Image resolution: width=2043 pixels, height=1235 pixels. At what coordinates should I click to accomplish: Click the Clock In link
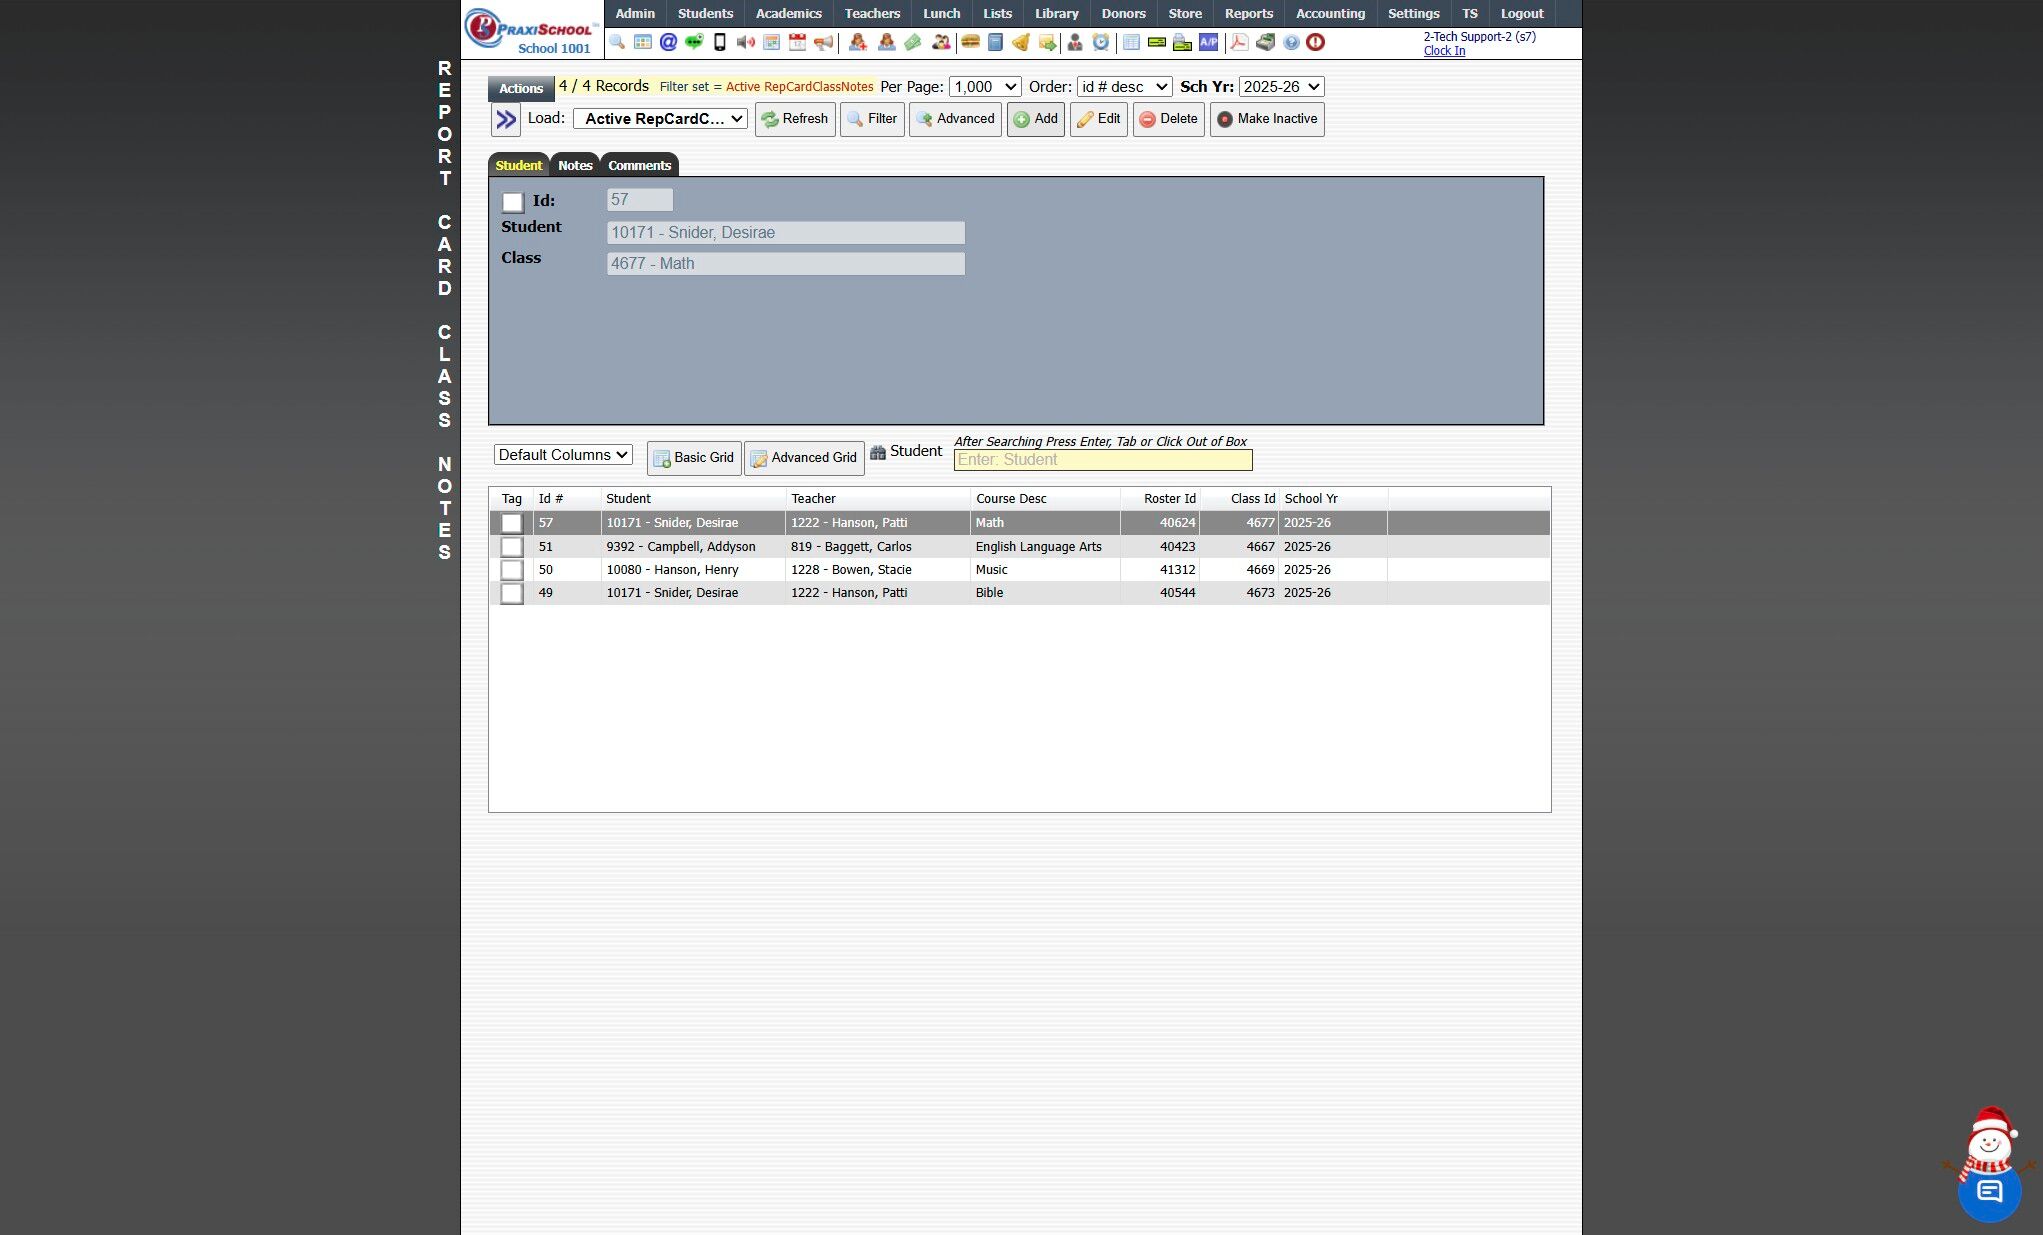[x=1444, y=51]
